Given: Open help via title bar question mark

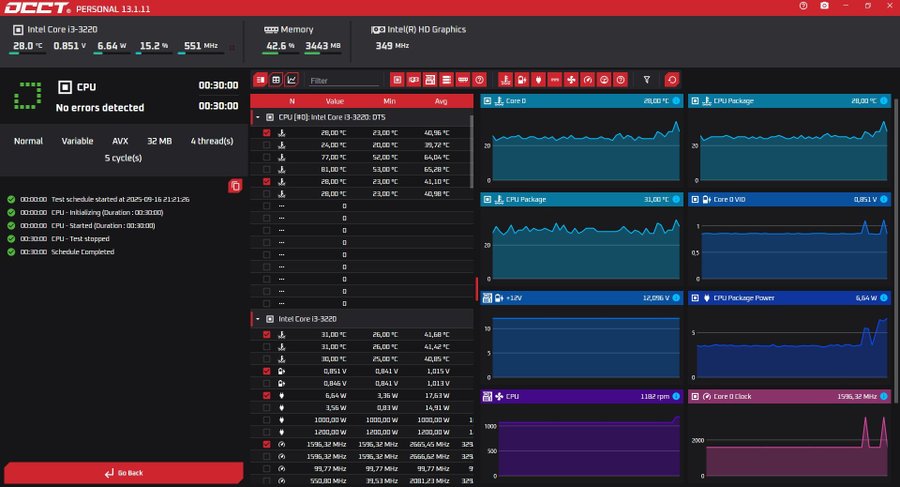Looking at the screenshot, I should click(803, 6).
